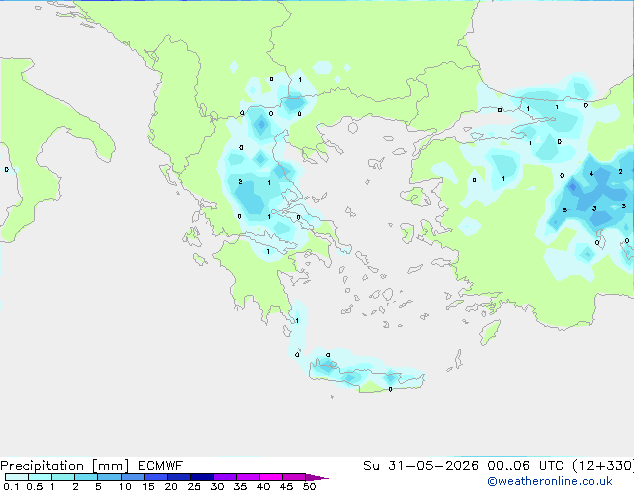Click the legend label '30'
Screen dimensions: 634x490
click(217, 486)
